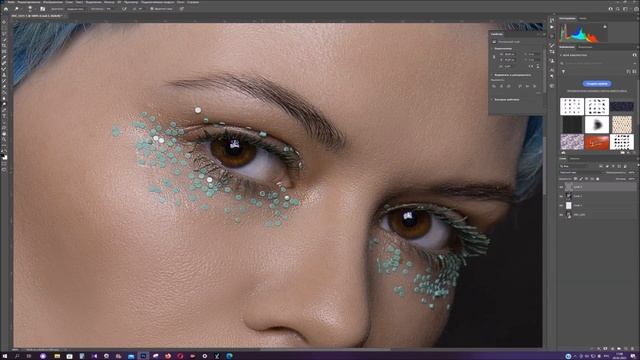Open the Image menu in menu bar
This screenshot has width=640, height=360.
tap(53, 2)
